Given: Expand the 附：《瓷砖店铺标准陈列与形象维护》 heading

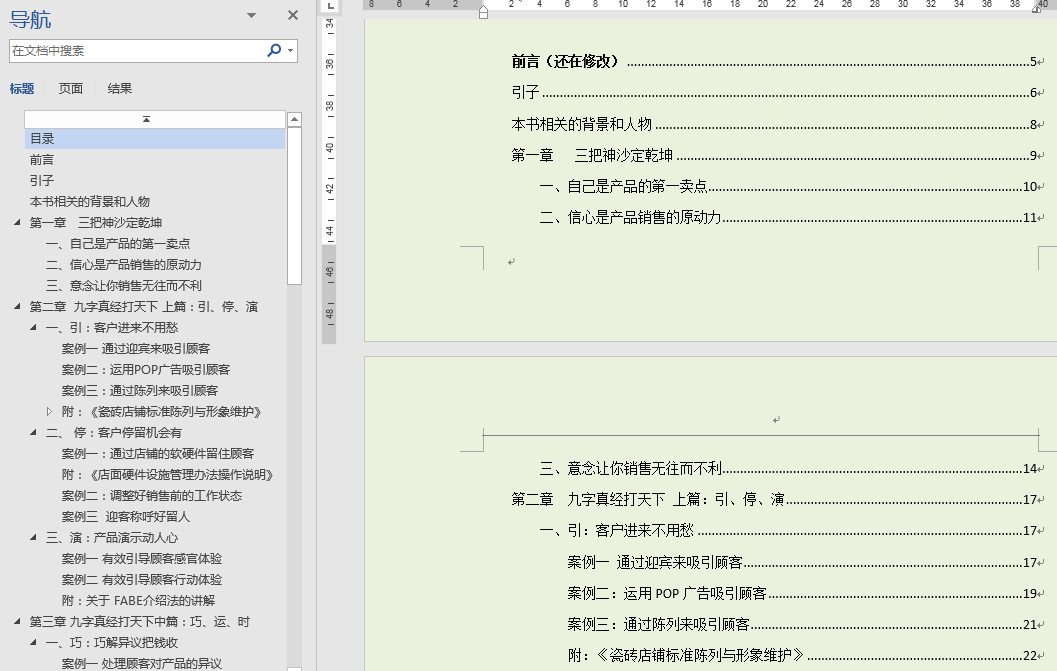Looking at the screenshot, I should click(50, 412).
